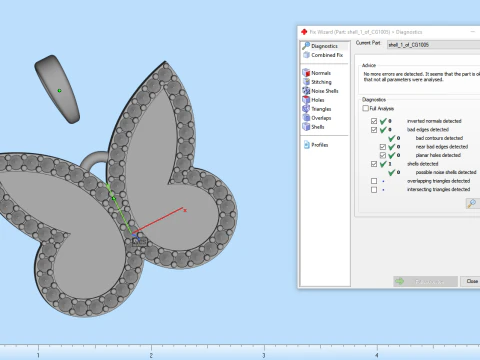
Task: Toggle shells detected checkbox
Action: pos(374,164)
